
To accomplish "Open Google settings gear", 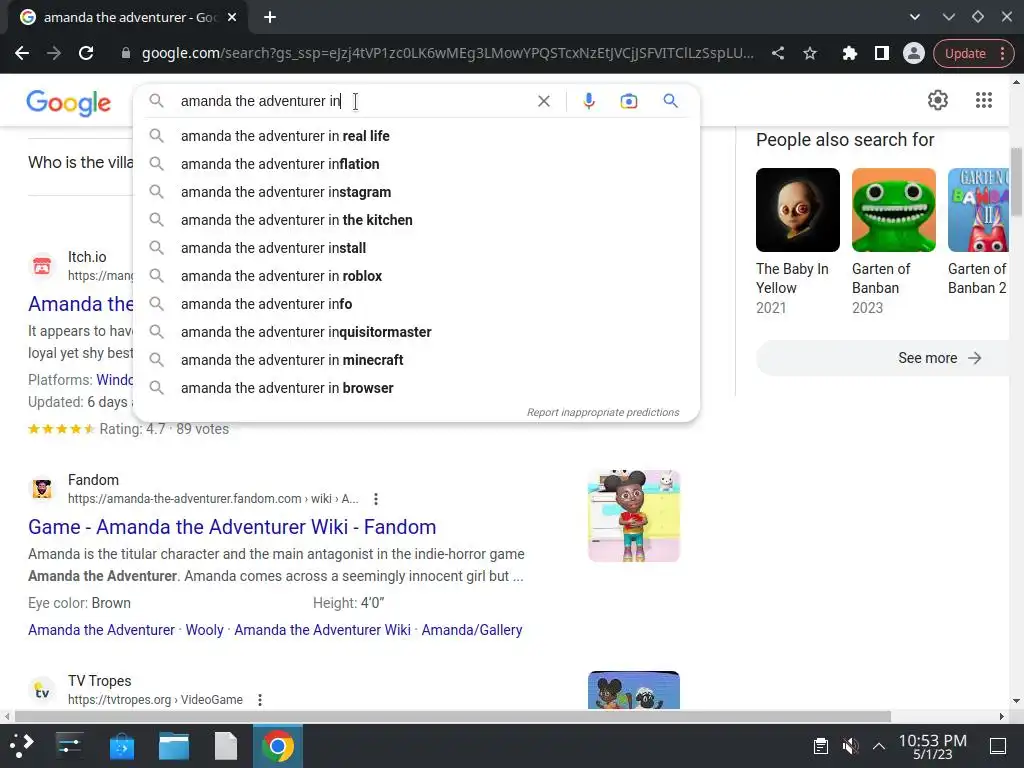I will click(x=938, y=100).
